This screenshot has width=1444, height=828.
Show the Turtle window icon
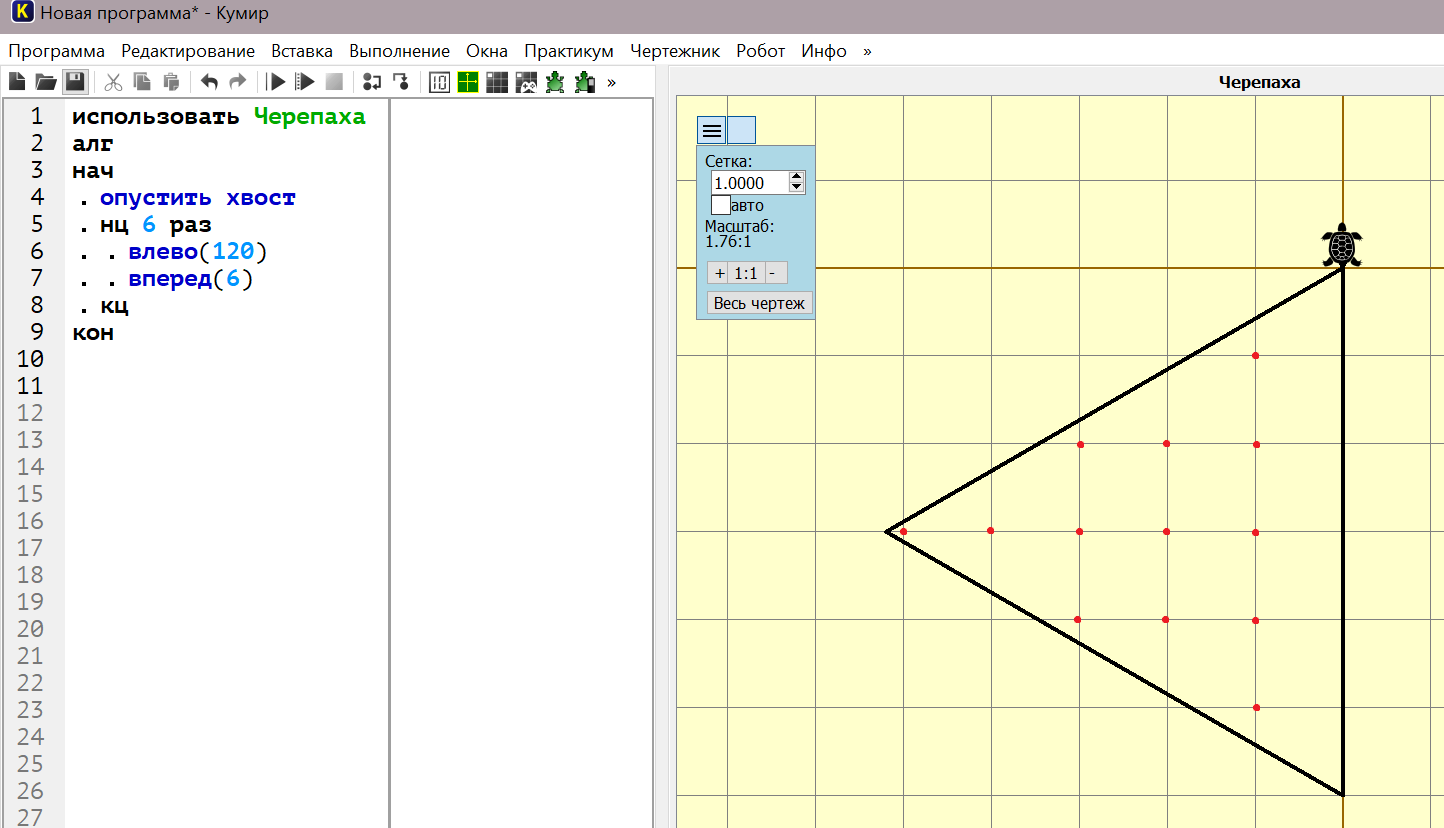click(x=555, y=82)
